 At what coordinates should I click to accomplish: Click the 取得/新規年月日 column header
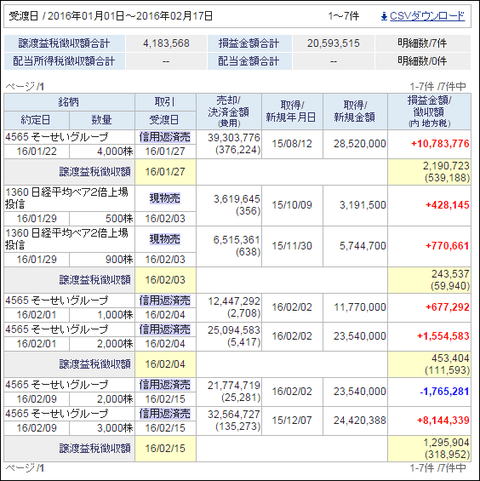click(x=292, y=112)
